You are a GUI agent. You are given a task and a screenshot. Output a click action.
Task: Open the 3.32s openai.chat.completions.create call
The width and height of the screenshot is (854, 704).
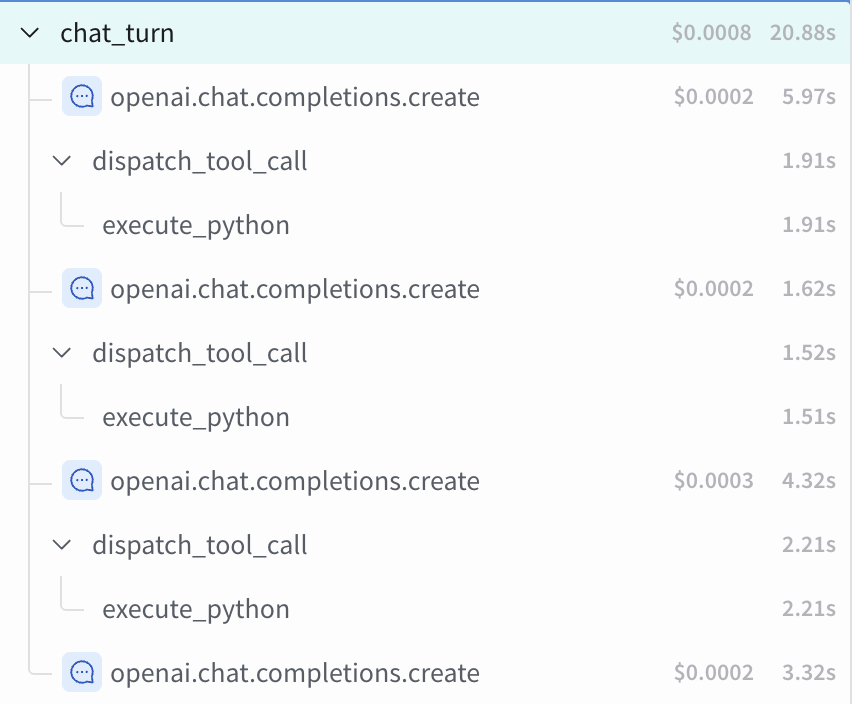pyautogui.click(x=295, y=673)
